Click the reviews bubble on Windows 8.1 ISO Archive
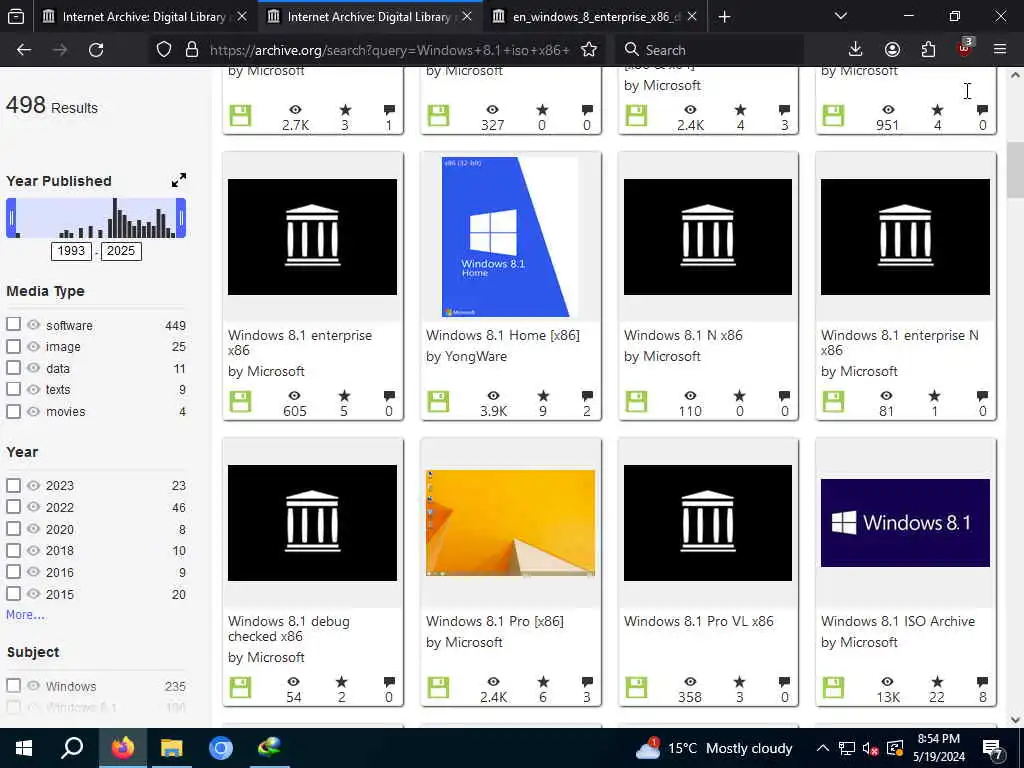 point(982,682)
